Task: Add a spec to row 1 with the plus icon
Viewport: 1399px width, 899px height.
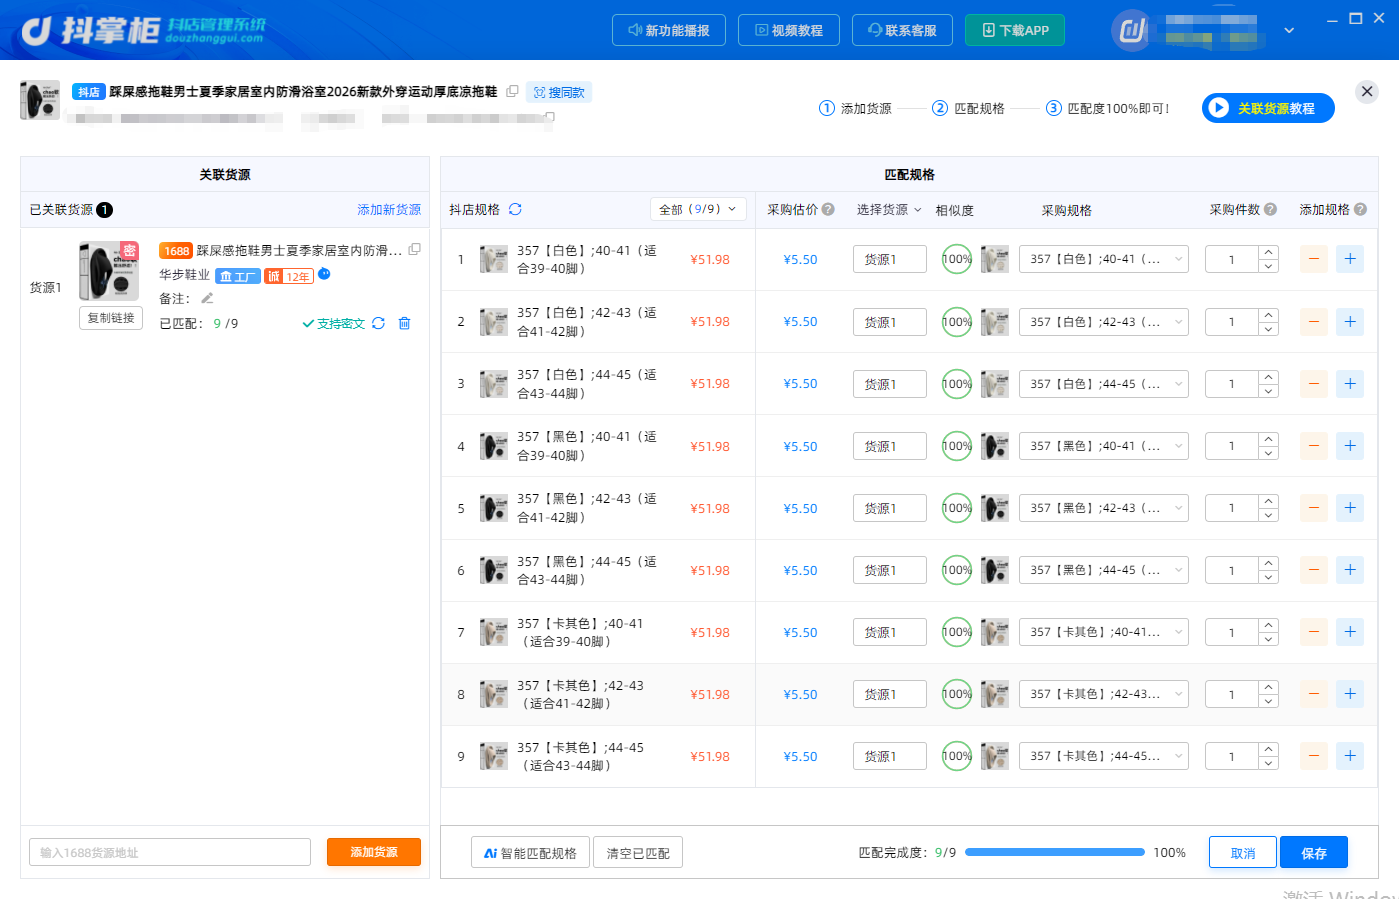Action: pos(1350,259)
